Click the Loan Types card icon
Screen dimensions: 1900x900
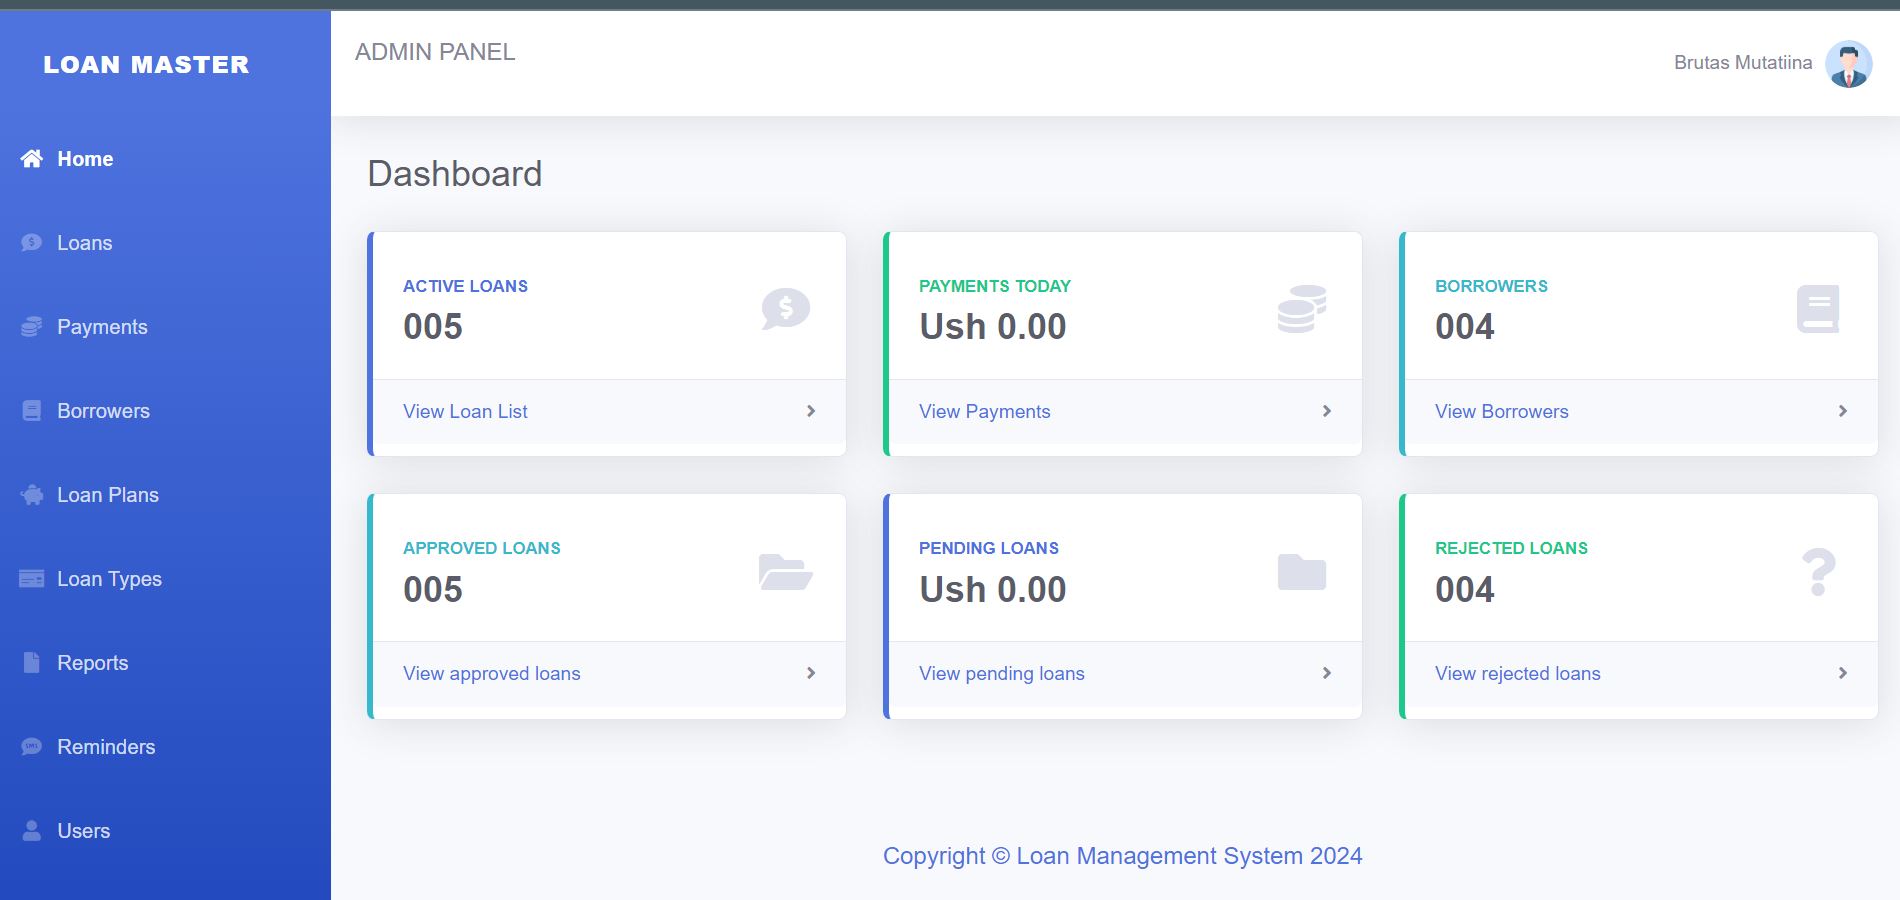click(x=32, y=579)
